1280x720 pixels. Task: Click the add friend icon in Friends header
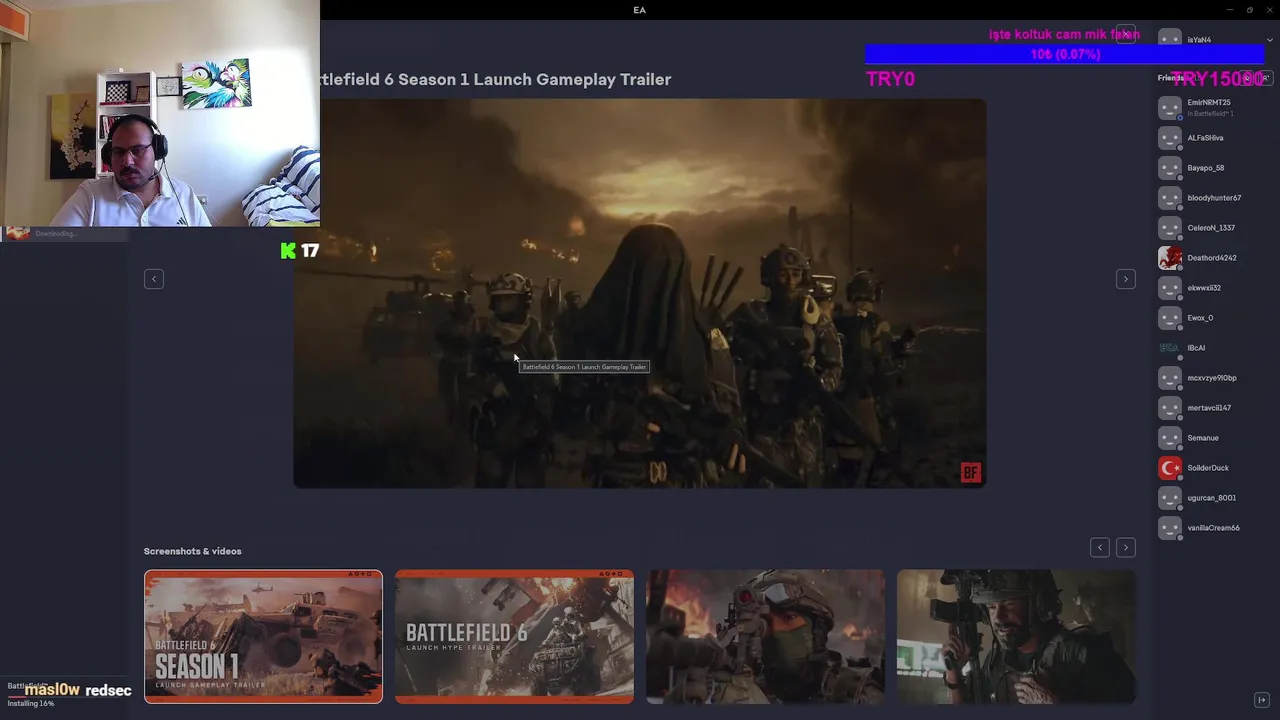coord(1265,78)
